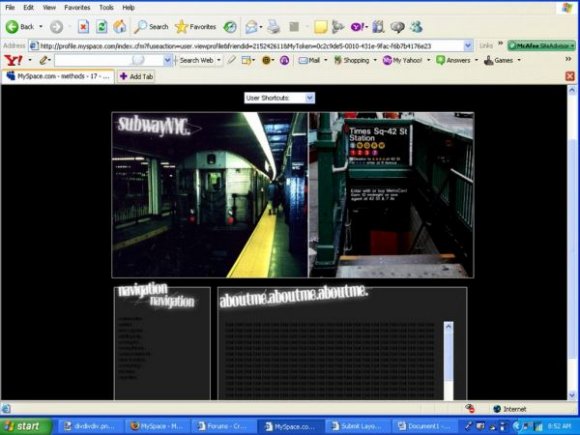The height and width of the screenshot is (435, 580).
Task: Click the purple round Yahoo toolbar icon
Action: (x=284, y=60)
